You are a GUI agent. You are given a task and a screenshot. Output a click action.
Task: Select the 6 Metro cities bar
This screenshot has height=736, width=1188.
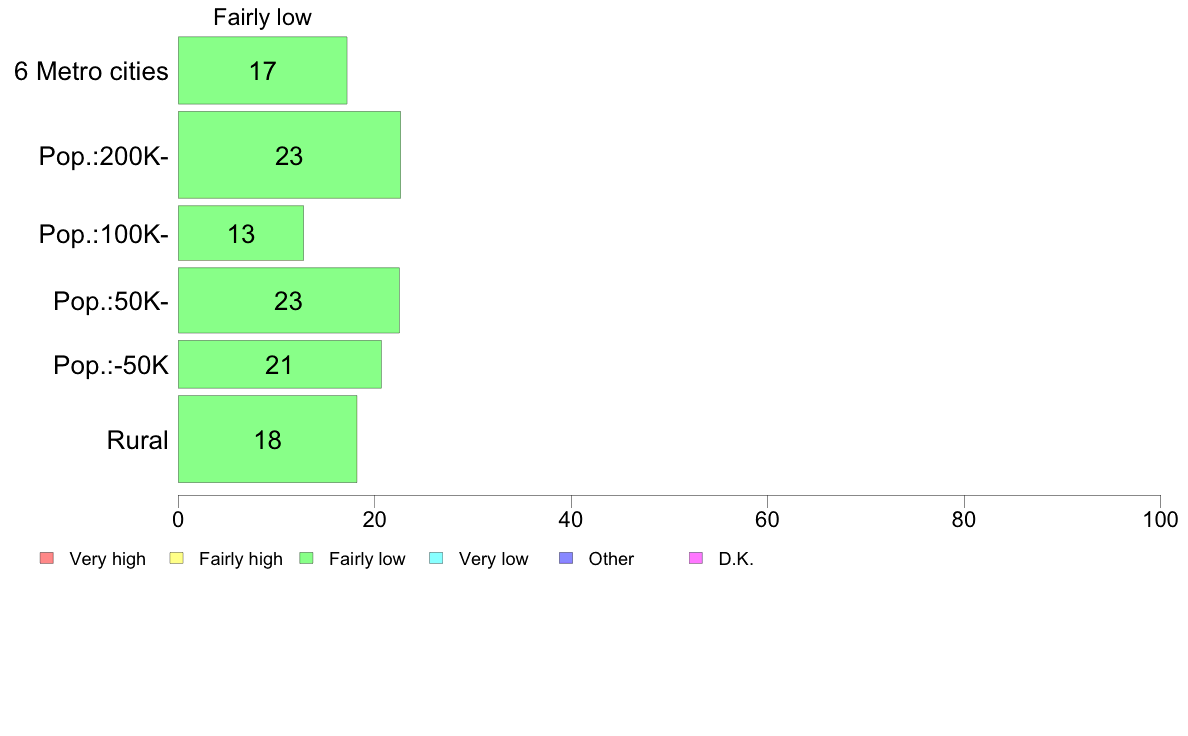(263, 70)
